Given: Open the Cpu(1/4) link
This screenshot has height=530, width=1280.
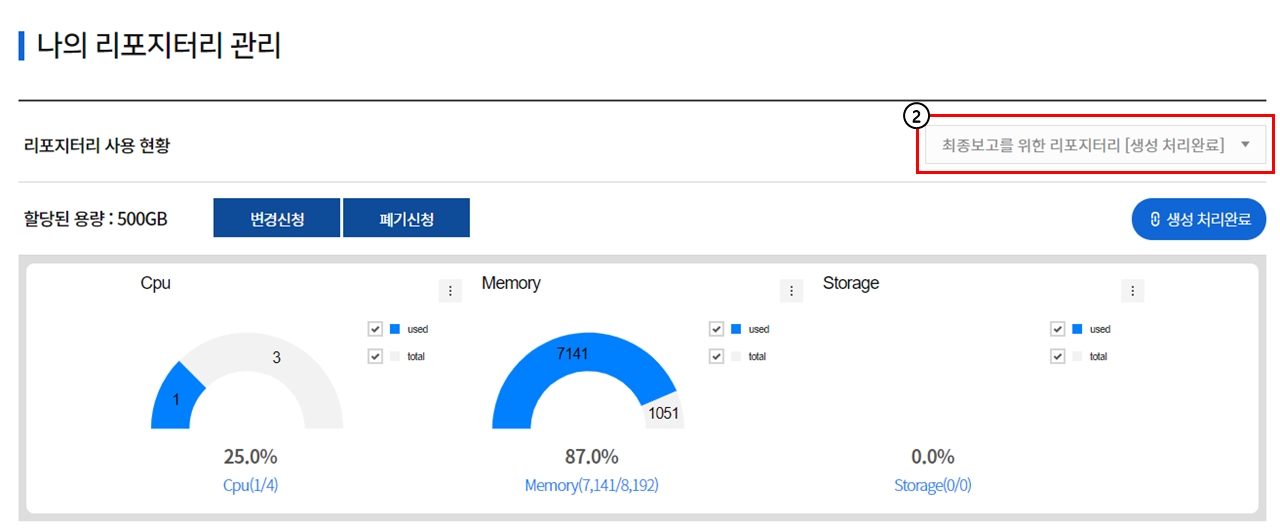Looking at the screenshot, I should [250, 486].
